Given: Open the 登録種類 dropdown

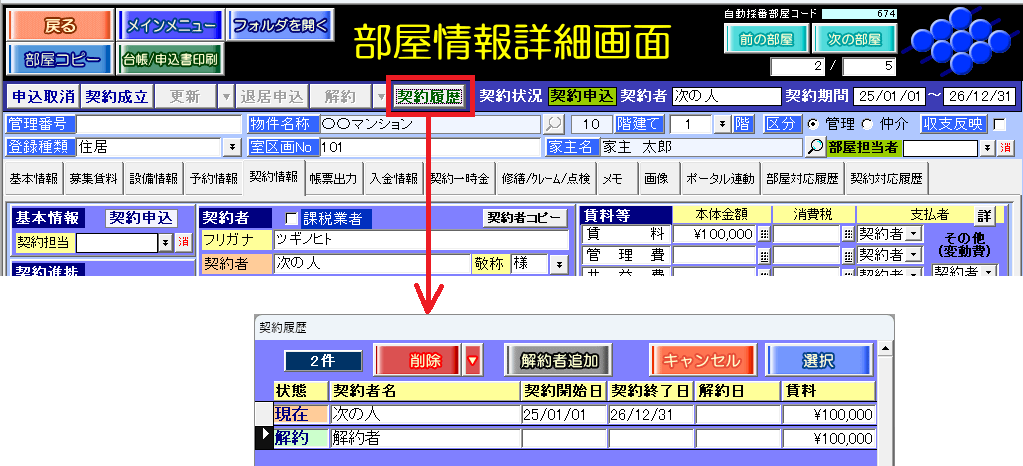Looking at the screenshot, I should tap(233, 147).
